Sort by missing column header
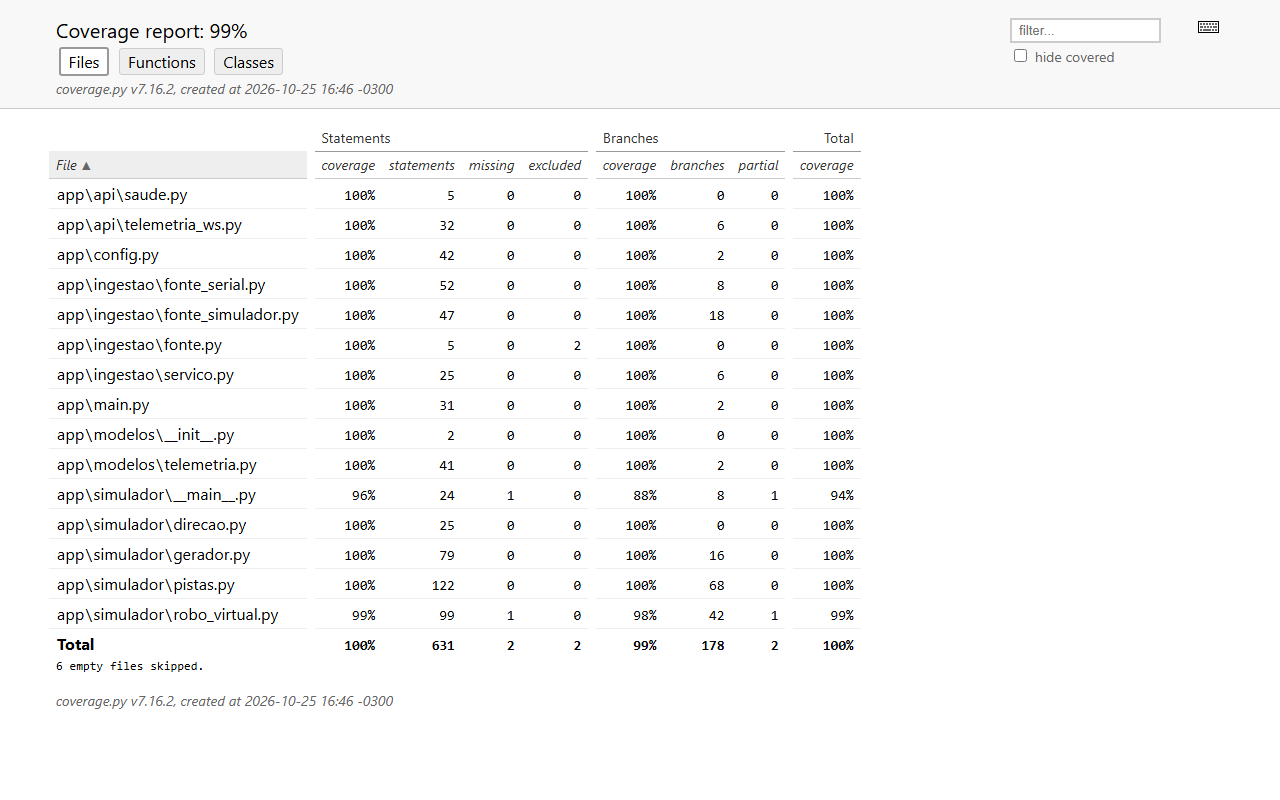The height and width of the screenshot is (800, 1280). 492,165
